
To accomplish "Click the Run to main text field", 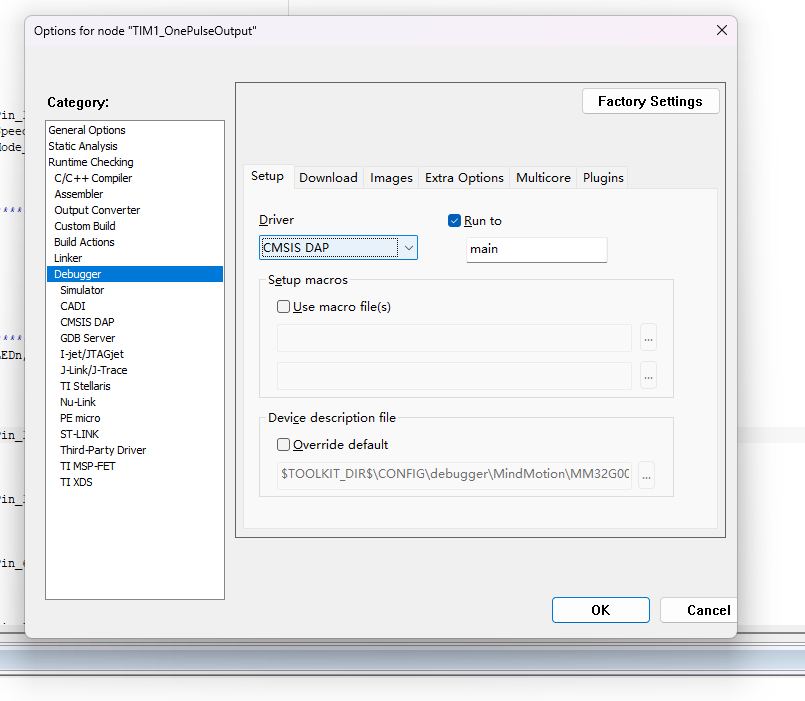I will point(536,249).
